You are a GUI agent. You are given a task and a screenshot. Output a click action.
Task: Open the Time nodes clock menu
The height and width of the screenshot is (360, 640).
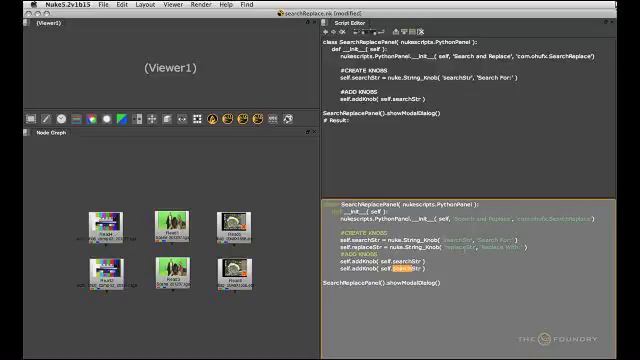[61, 119]
